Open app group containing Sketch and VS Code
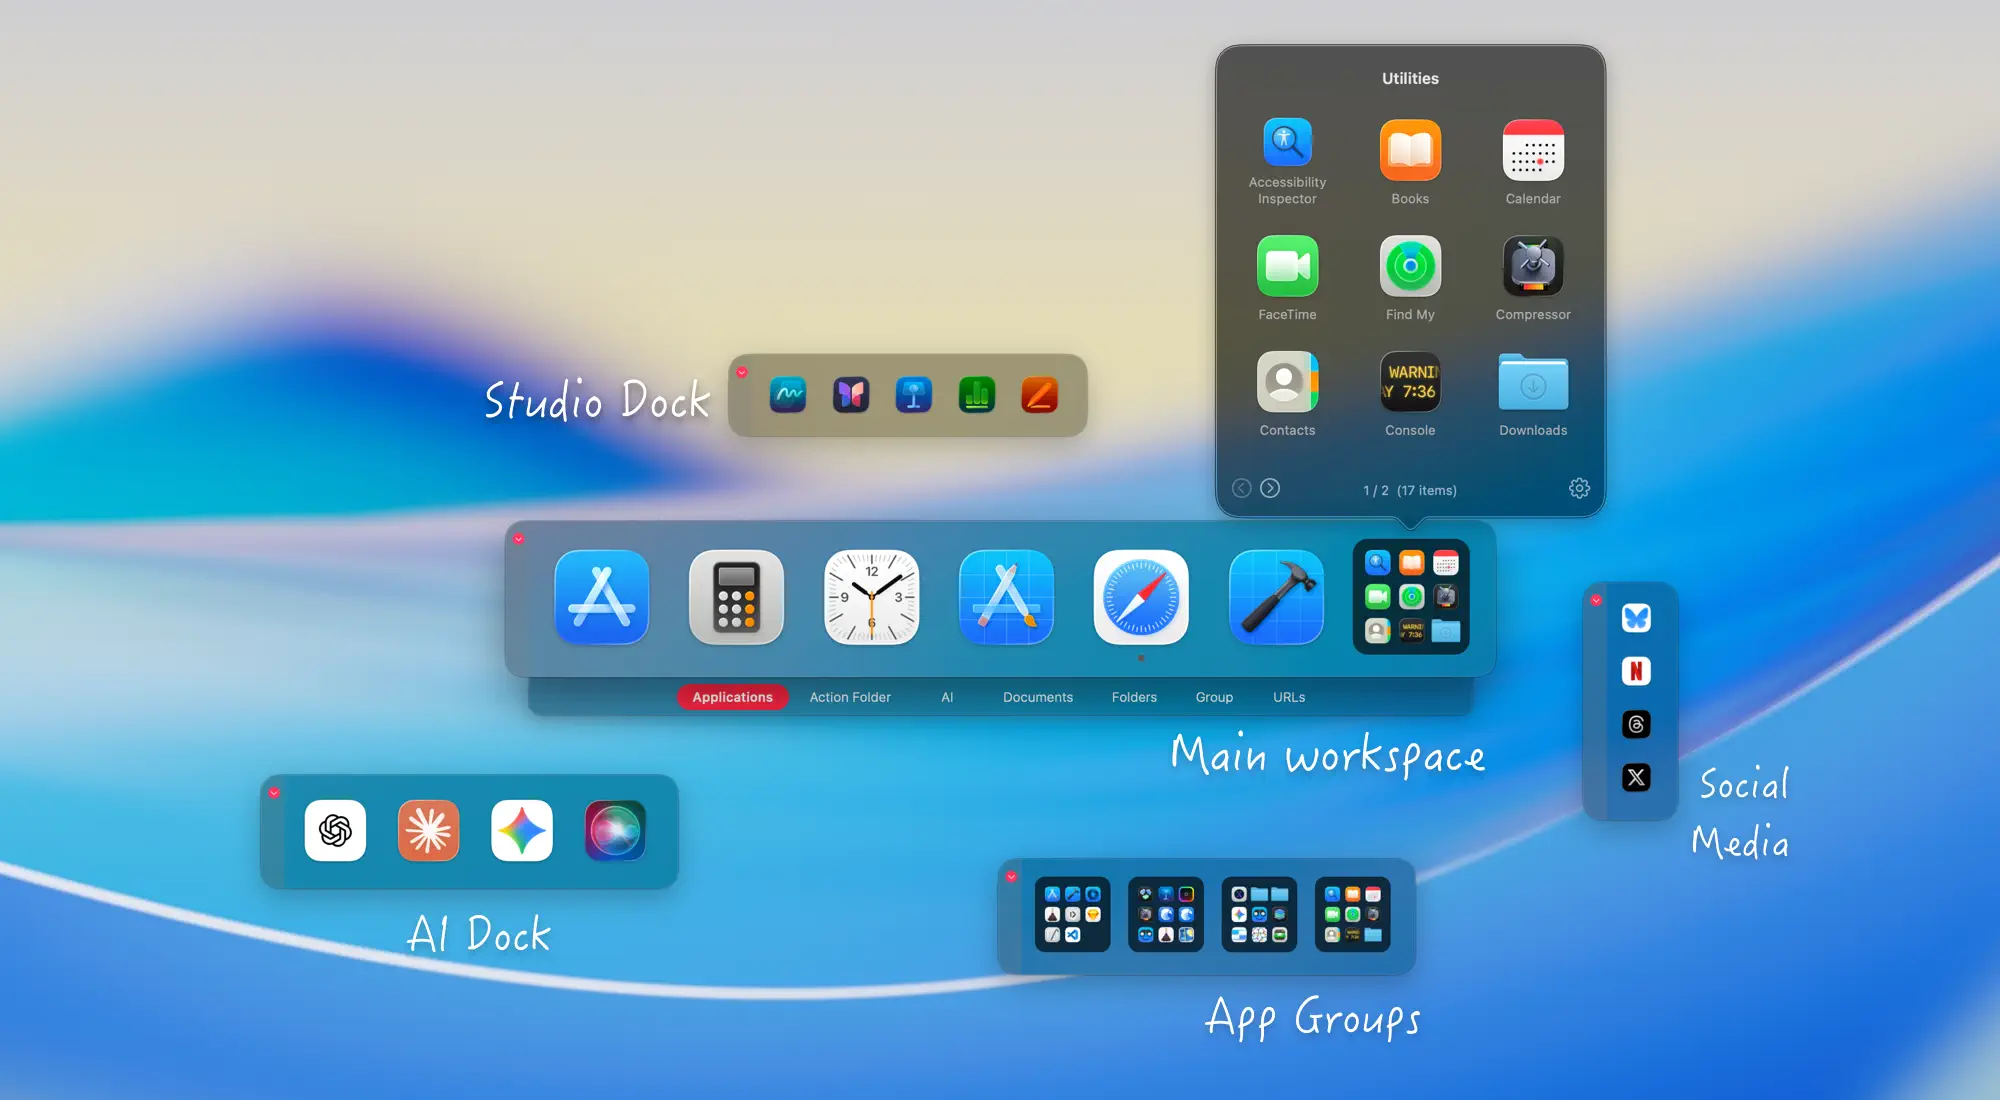Screen dimensions: 2000x1100 click(1073, 914)
